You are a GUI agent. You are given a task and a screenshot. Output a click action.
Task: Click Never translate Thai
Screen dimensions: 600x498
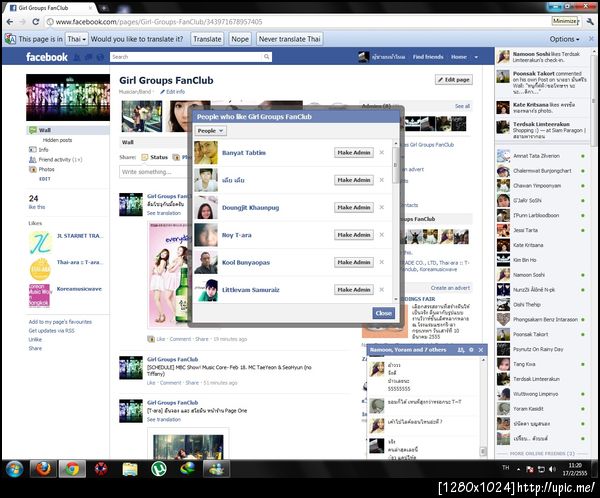click(289, 39)
